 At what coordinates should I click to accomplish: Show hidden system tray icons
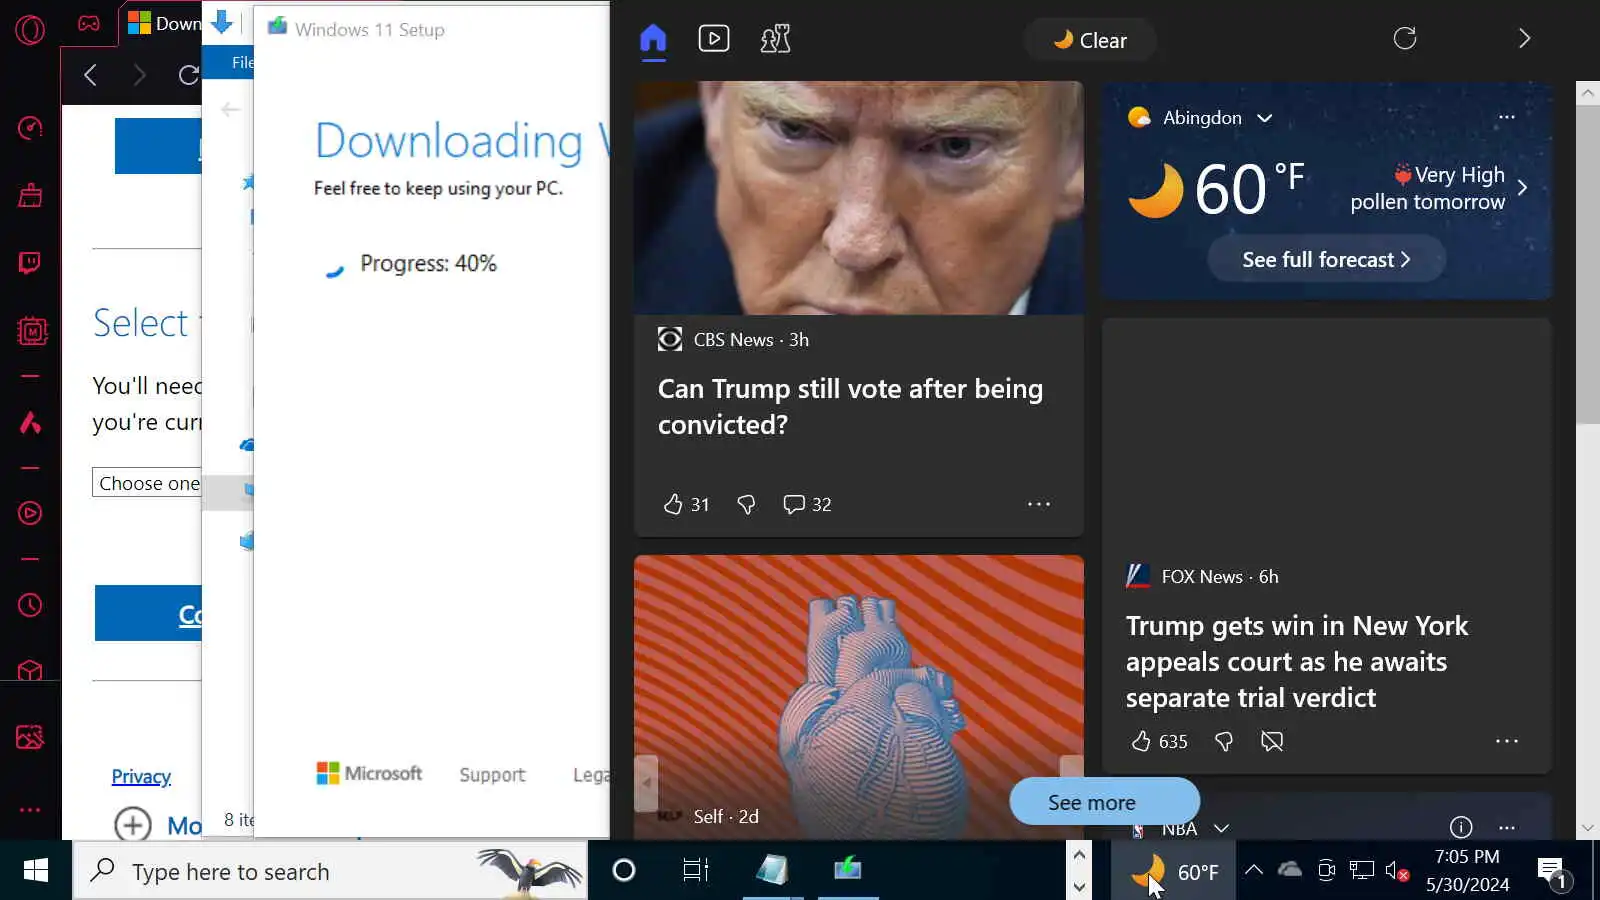coord(1253,870)
